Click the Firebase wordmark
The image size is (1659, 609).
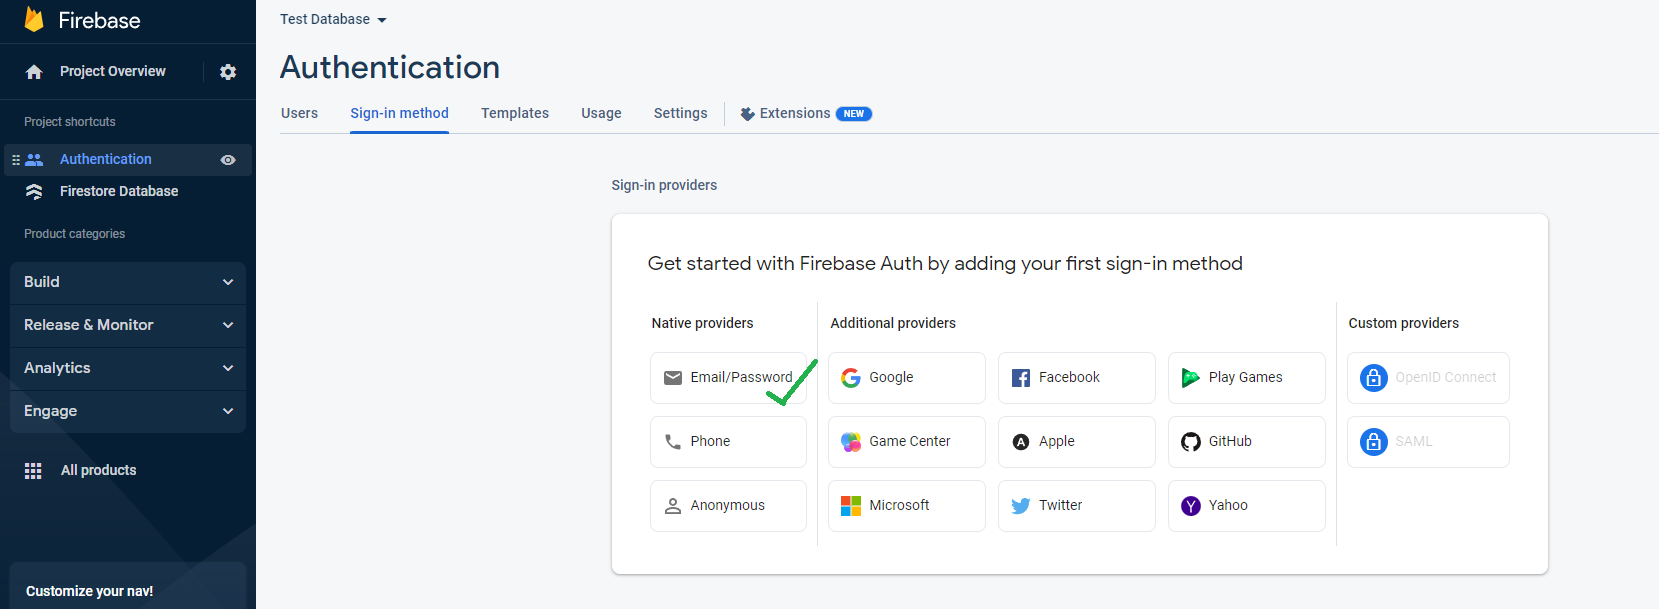[100, 20]
